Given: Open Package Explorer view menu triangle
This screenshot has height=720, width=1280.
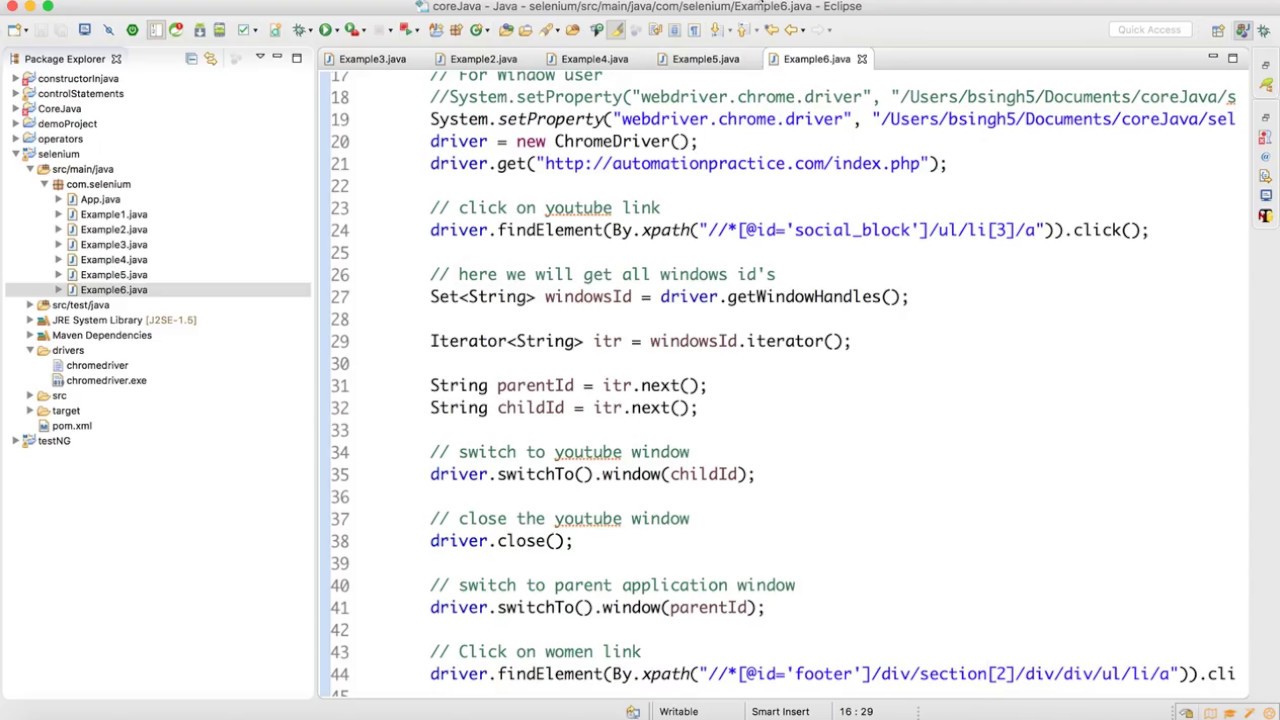Looking at the screenshot, I should (x=260, y=57).
